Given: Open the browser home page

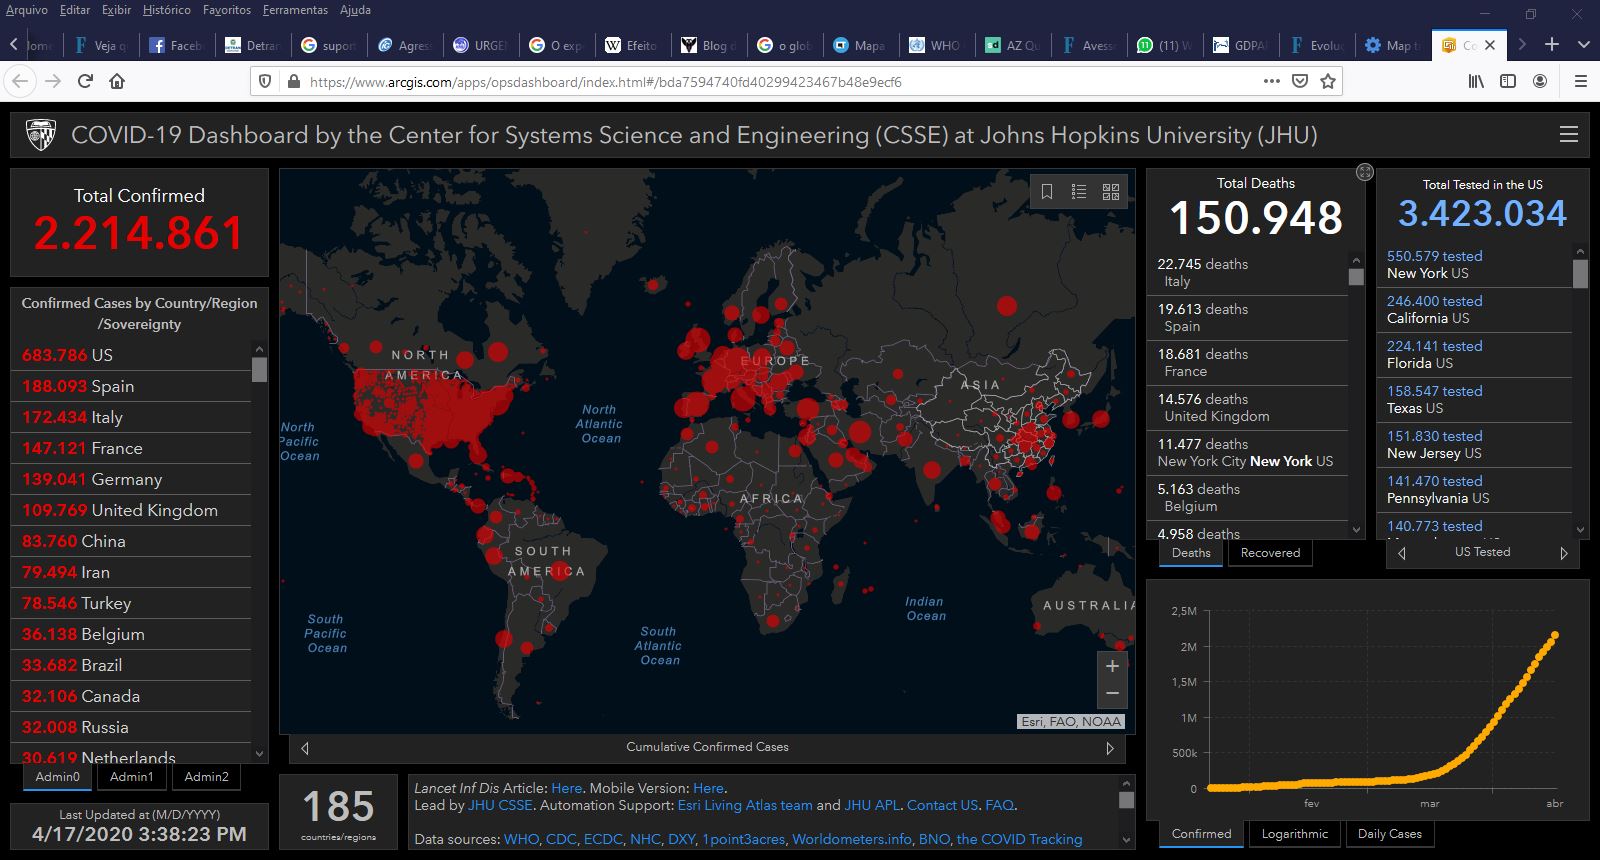Looking at the screenshot, I should (117, 81).
